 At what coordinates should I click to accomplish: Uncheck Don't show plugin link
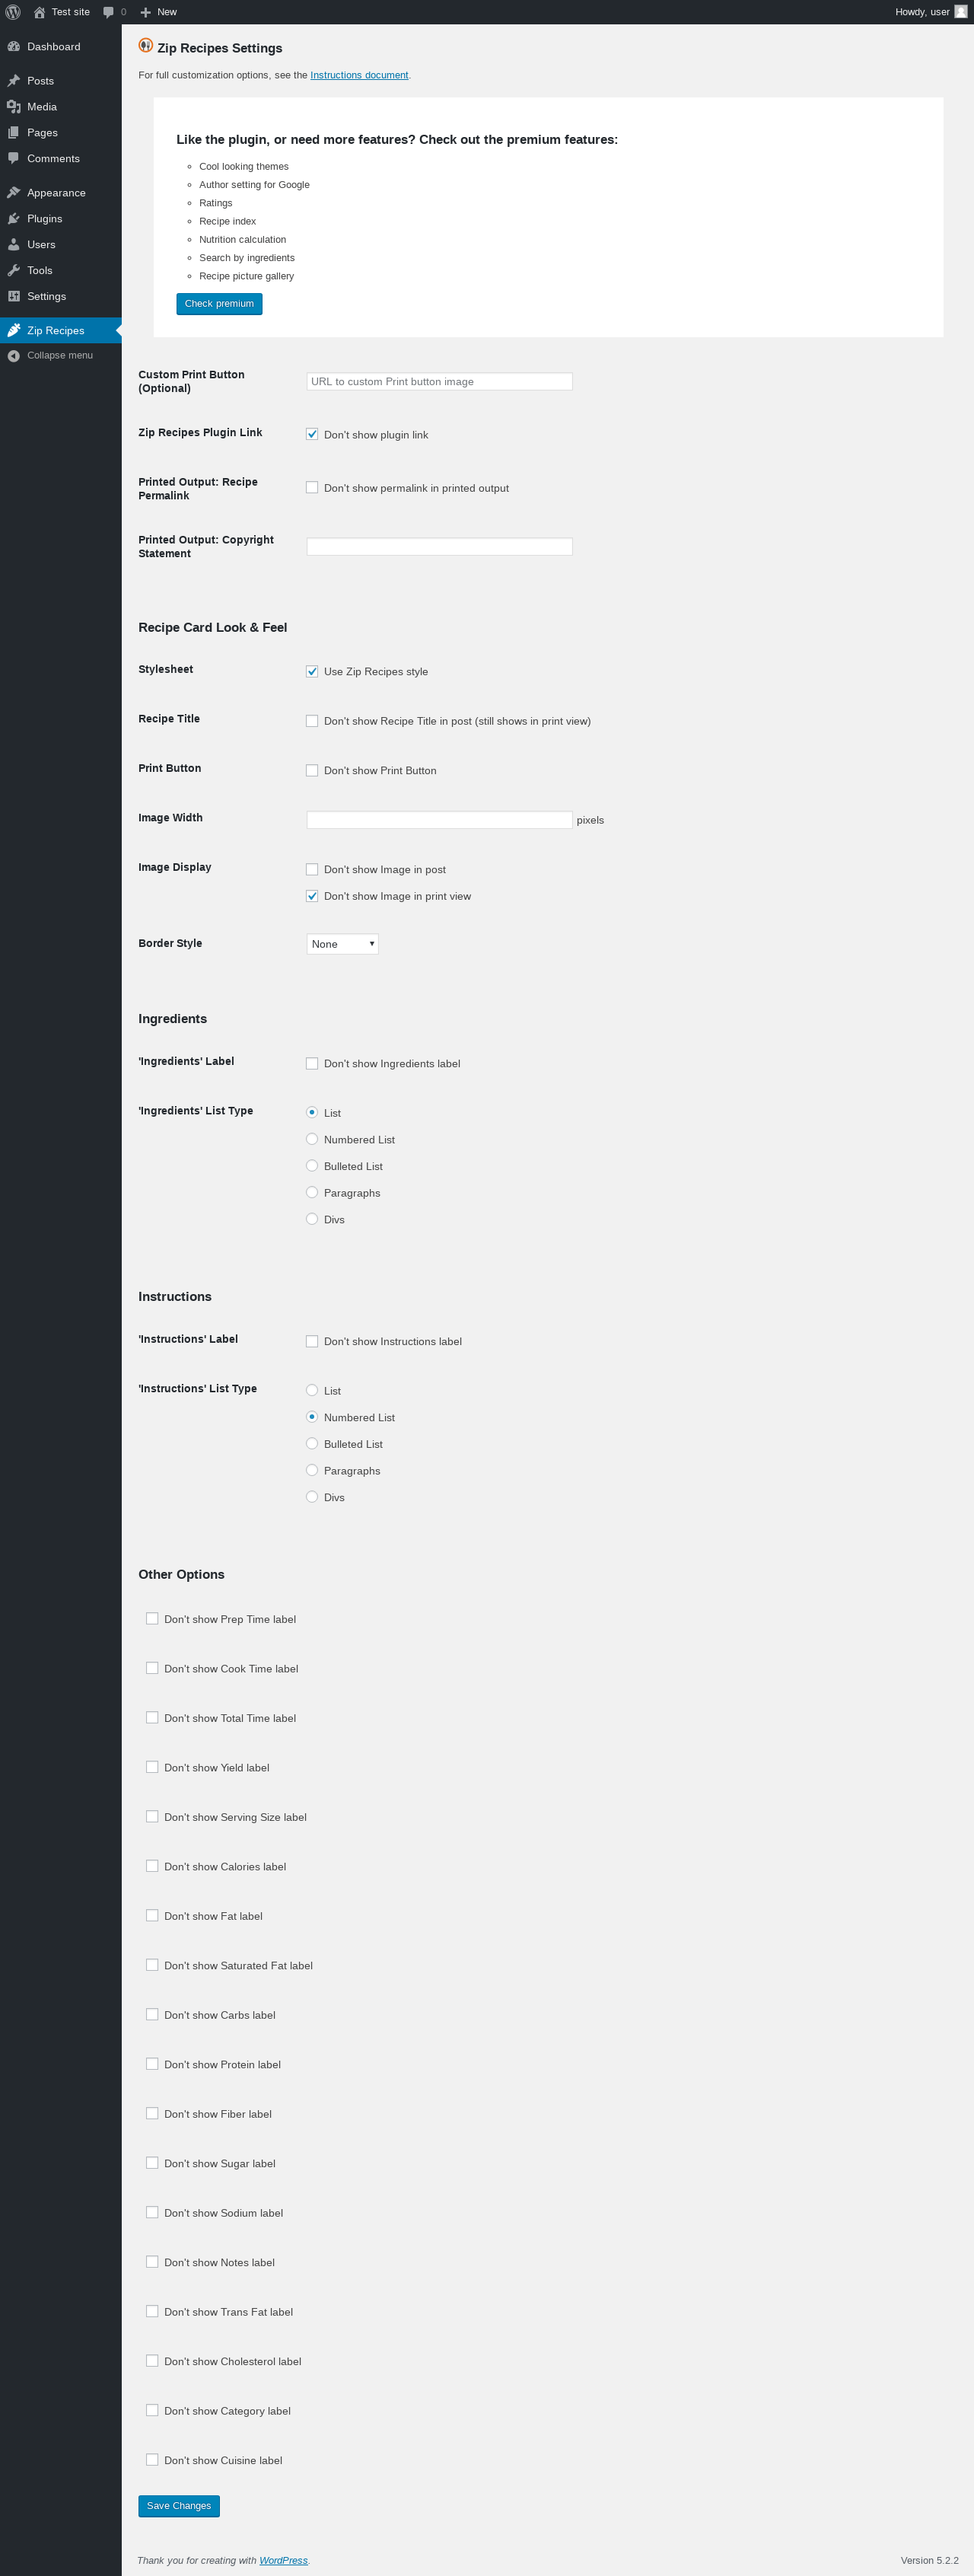coord(312,434)
